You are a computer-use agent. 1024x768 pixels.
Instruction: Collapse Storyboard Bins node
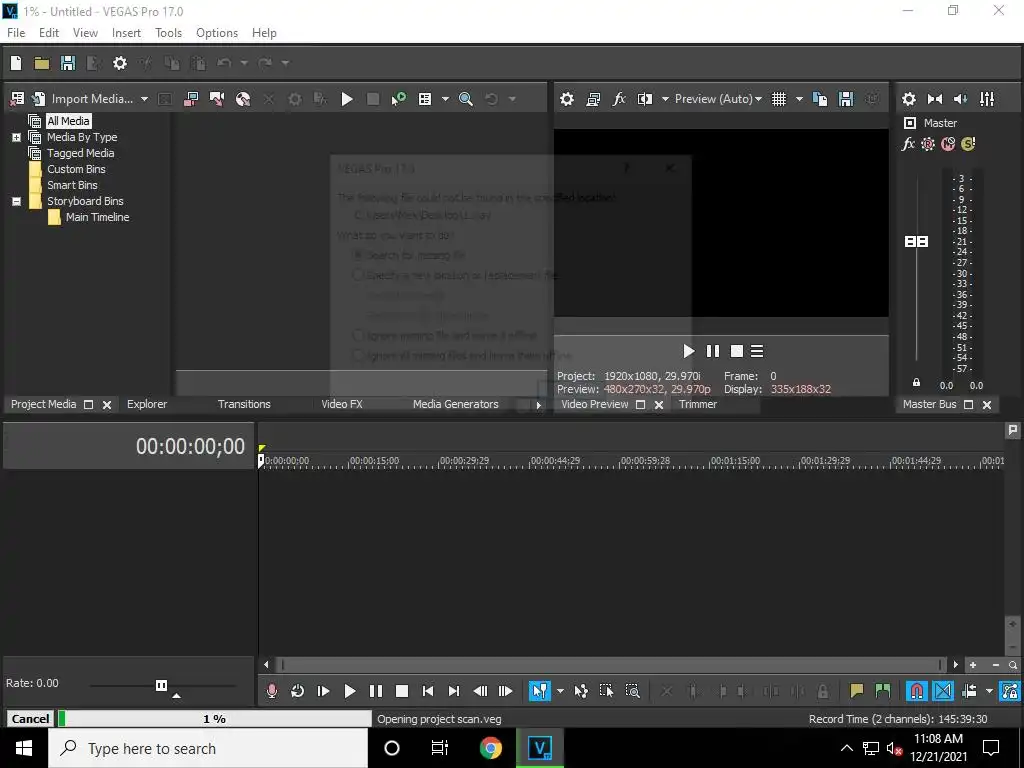[16, 201]
